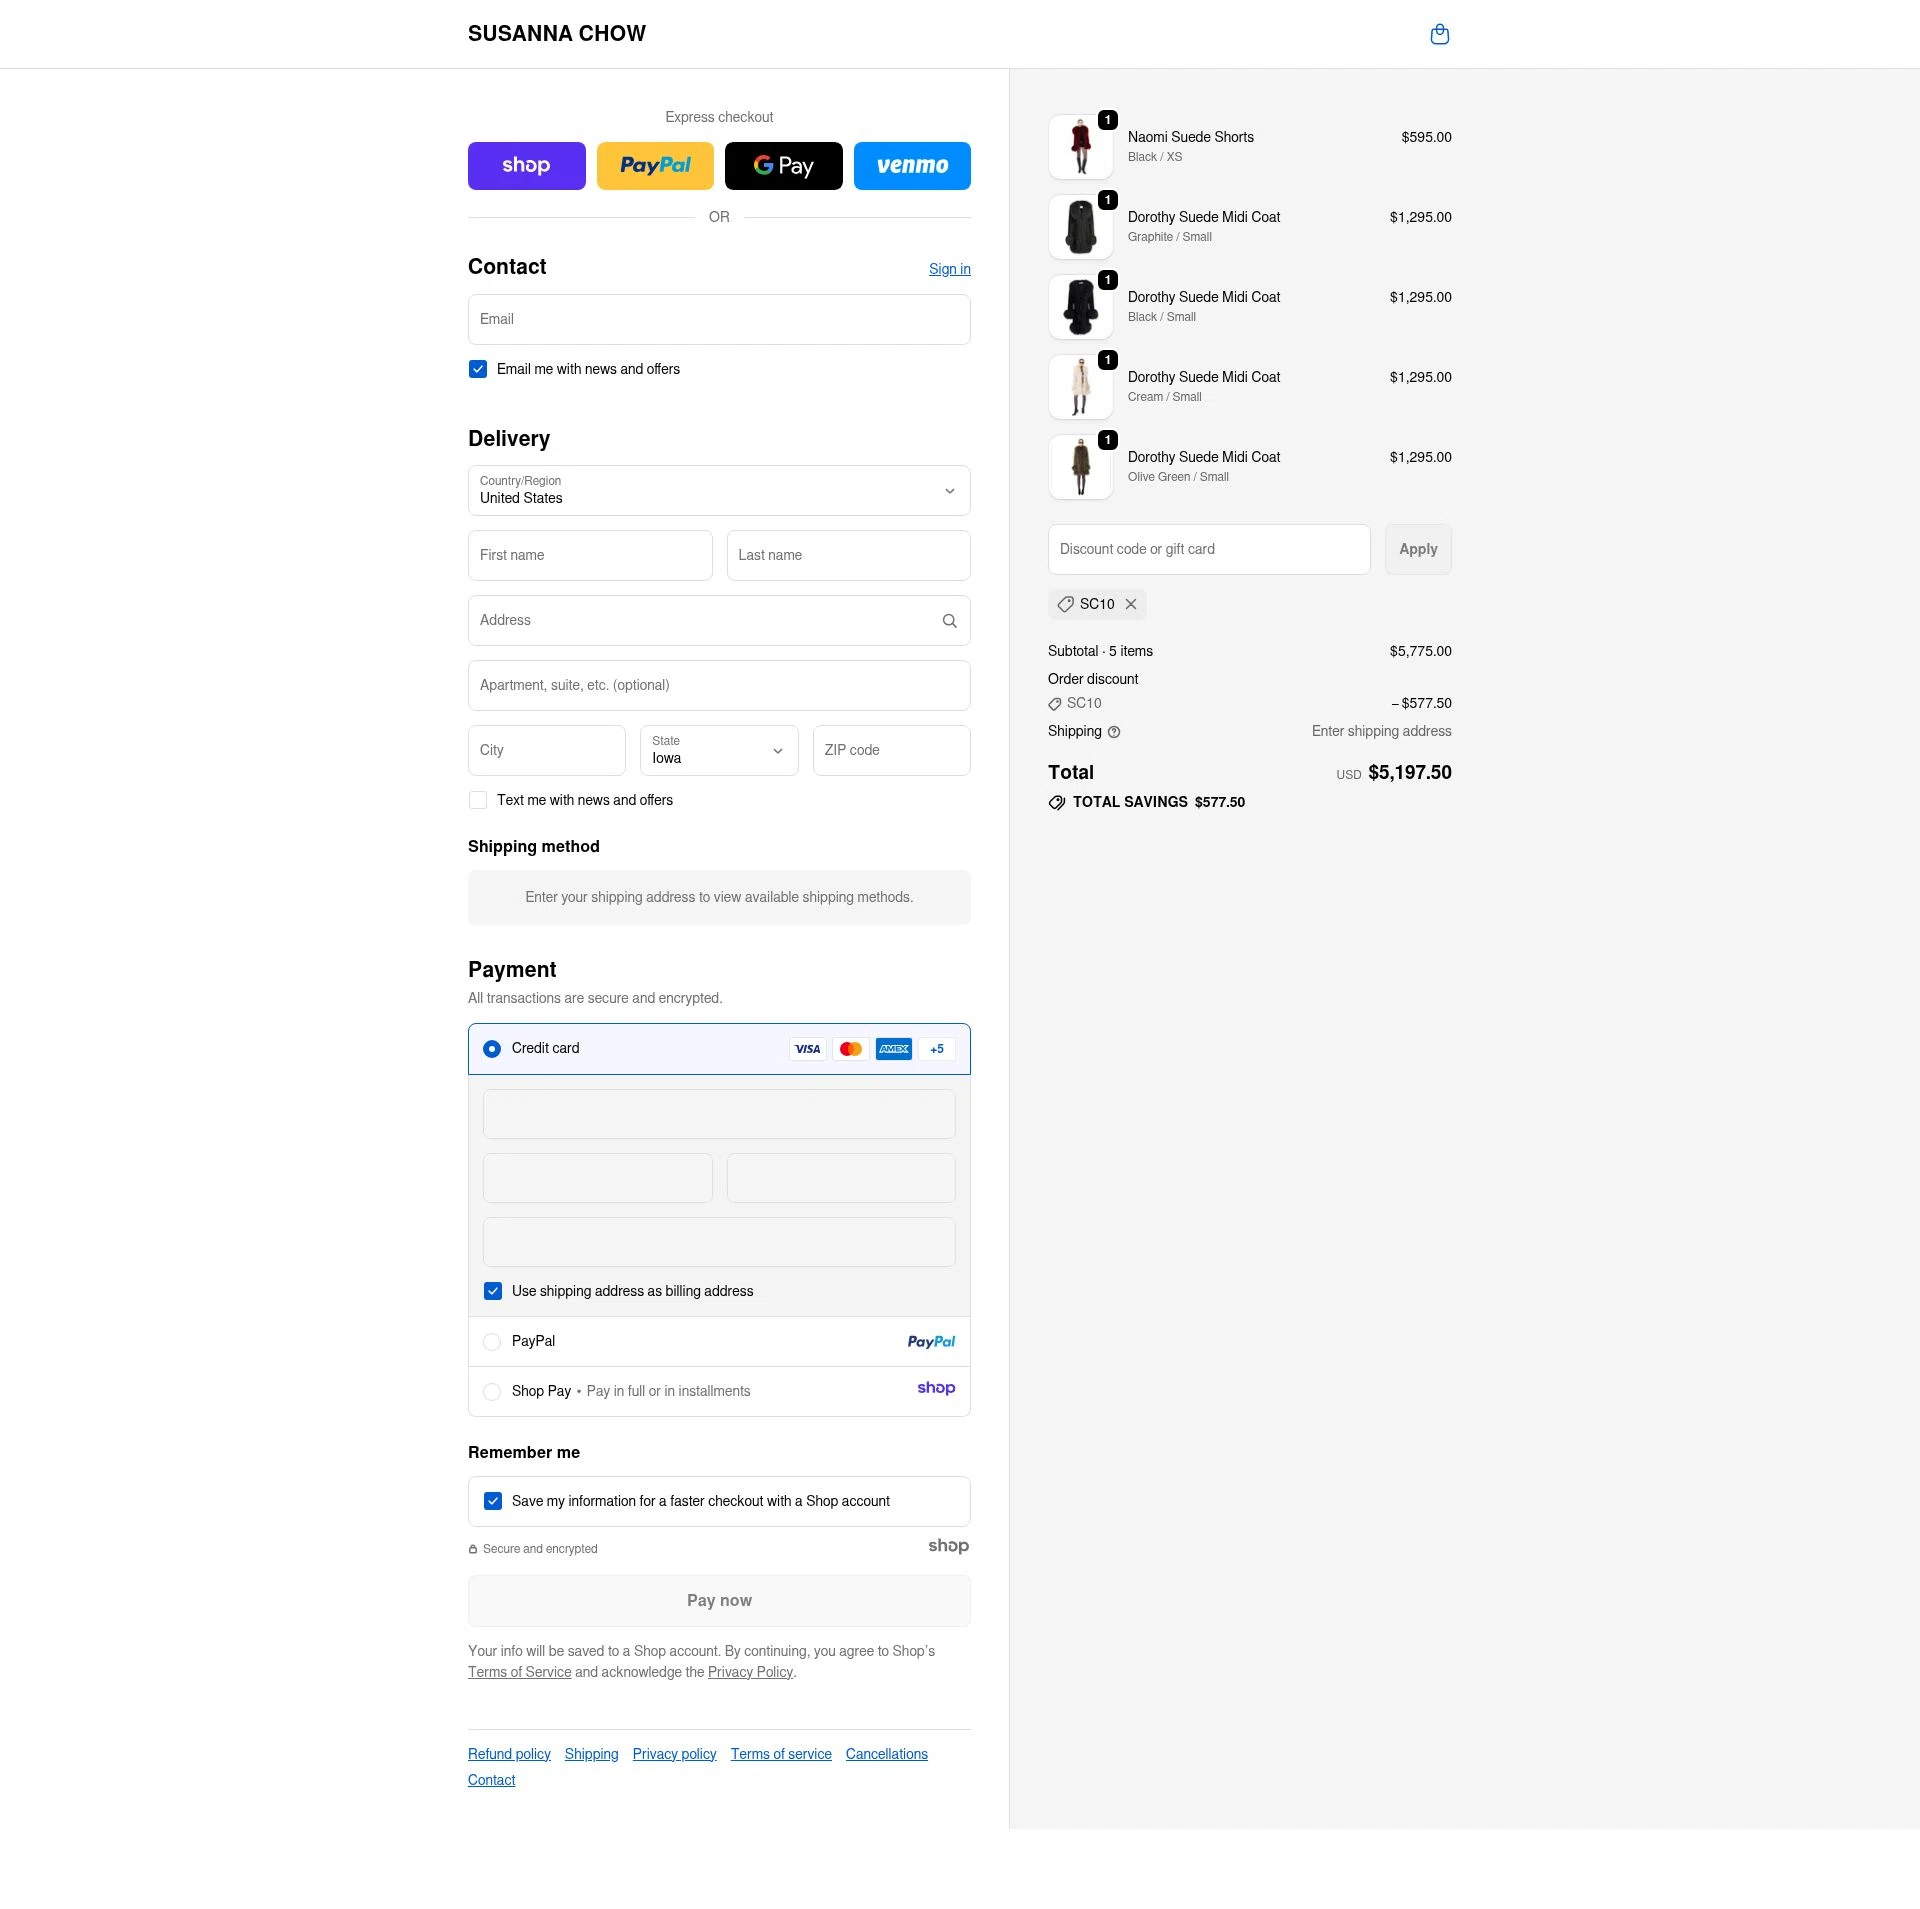Click the Sign in link
Viewport: 1920px width, 1909px height.
(949, 268)
